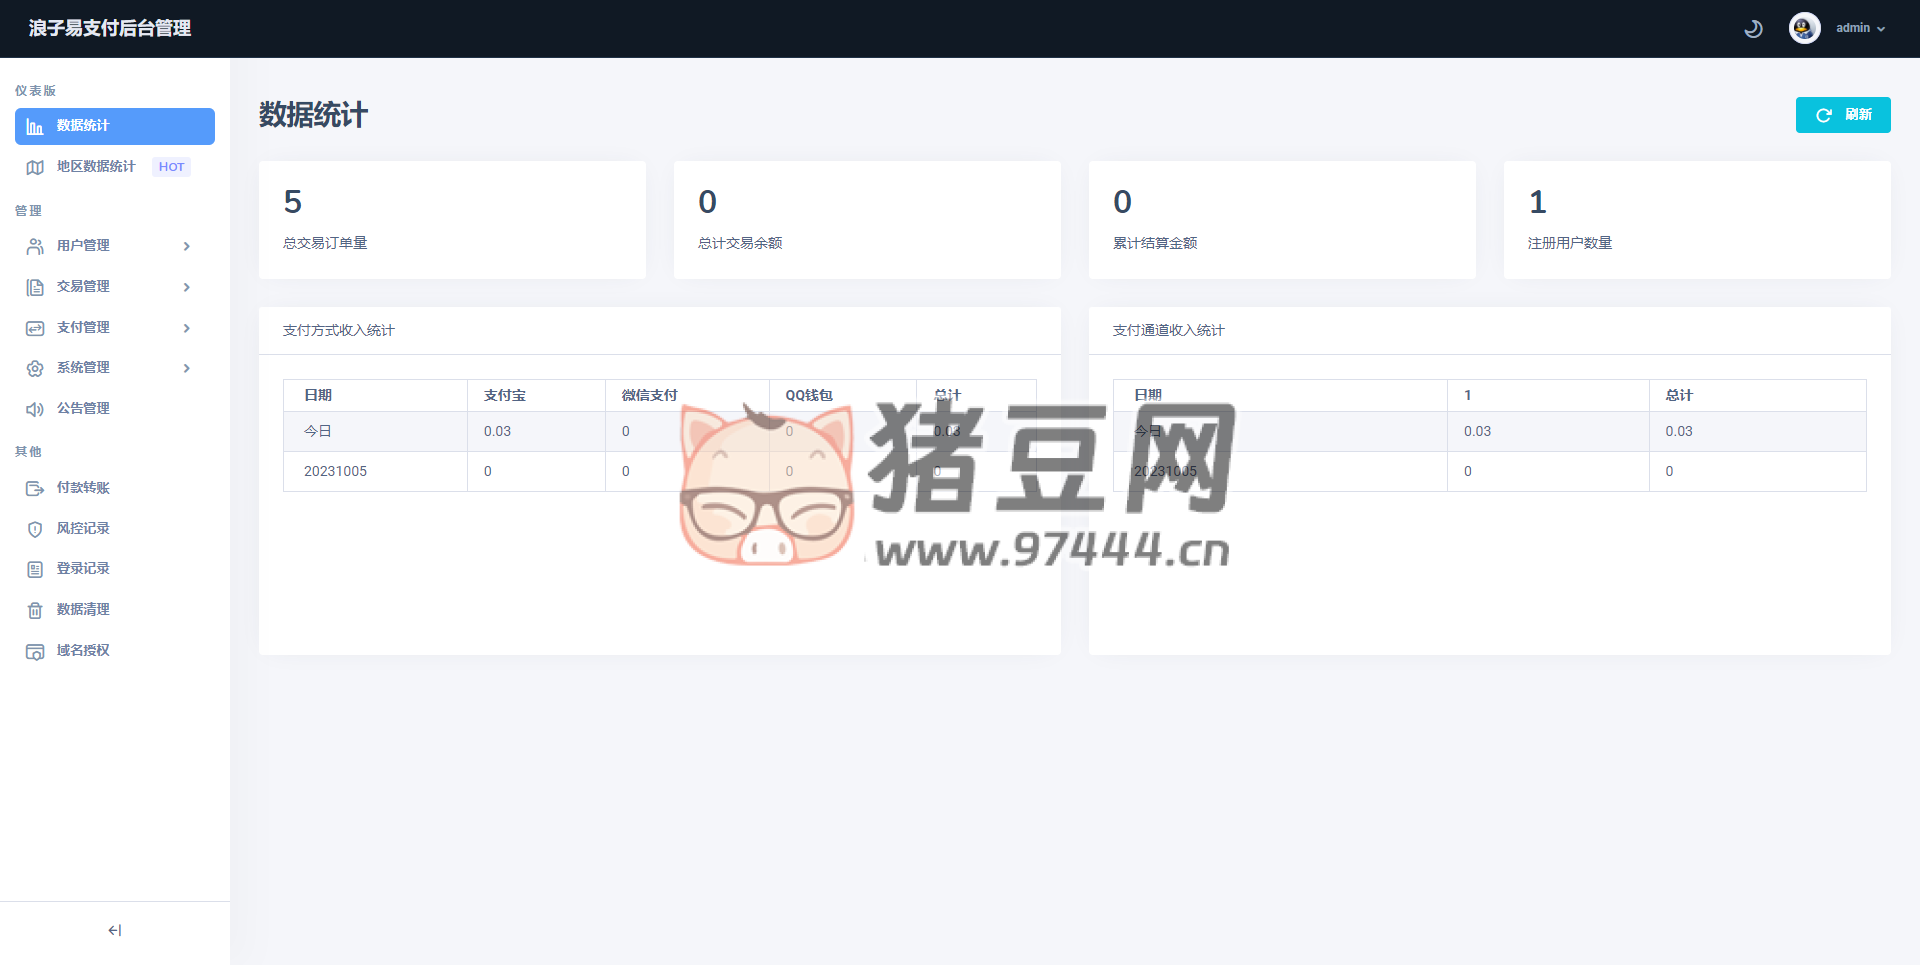Click 20231005 in payment method table
This screenshot has width=1920, height=965.
tap(335, 471)
